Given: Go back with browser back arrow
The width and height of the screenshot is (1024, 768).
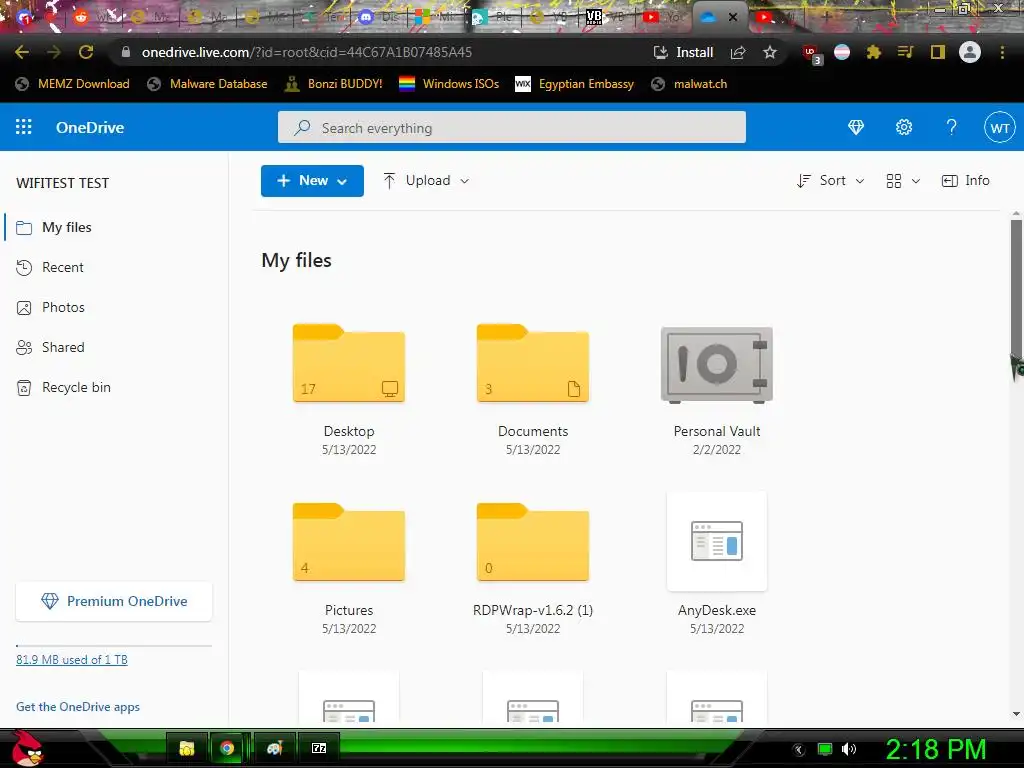Looking at the screenshot, I should tap(22, 52).
